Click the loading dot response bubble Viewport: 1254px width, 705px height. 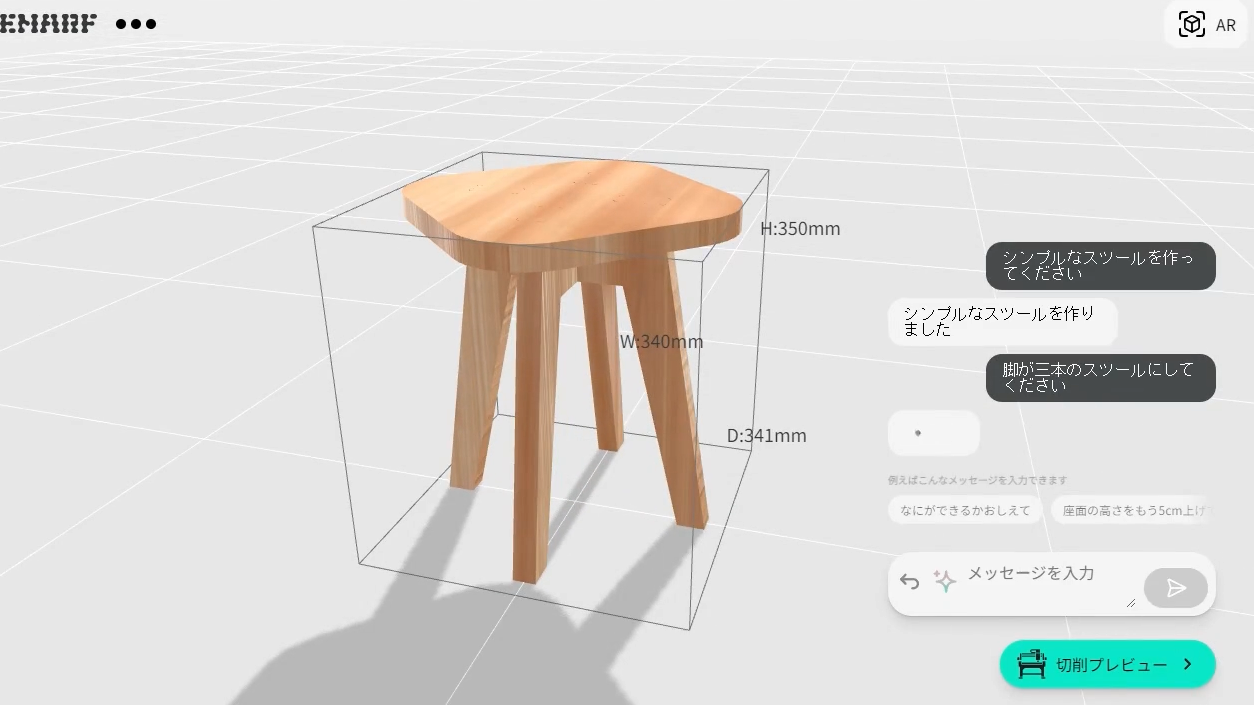pos(933,433)
